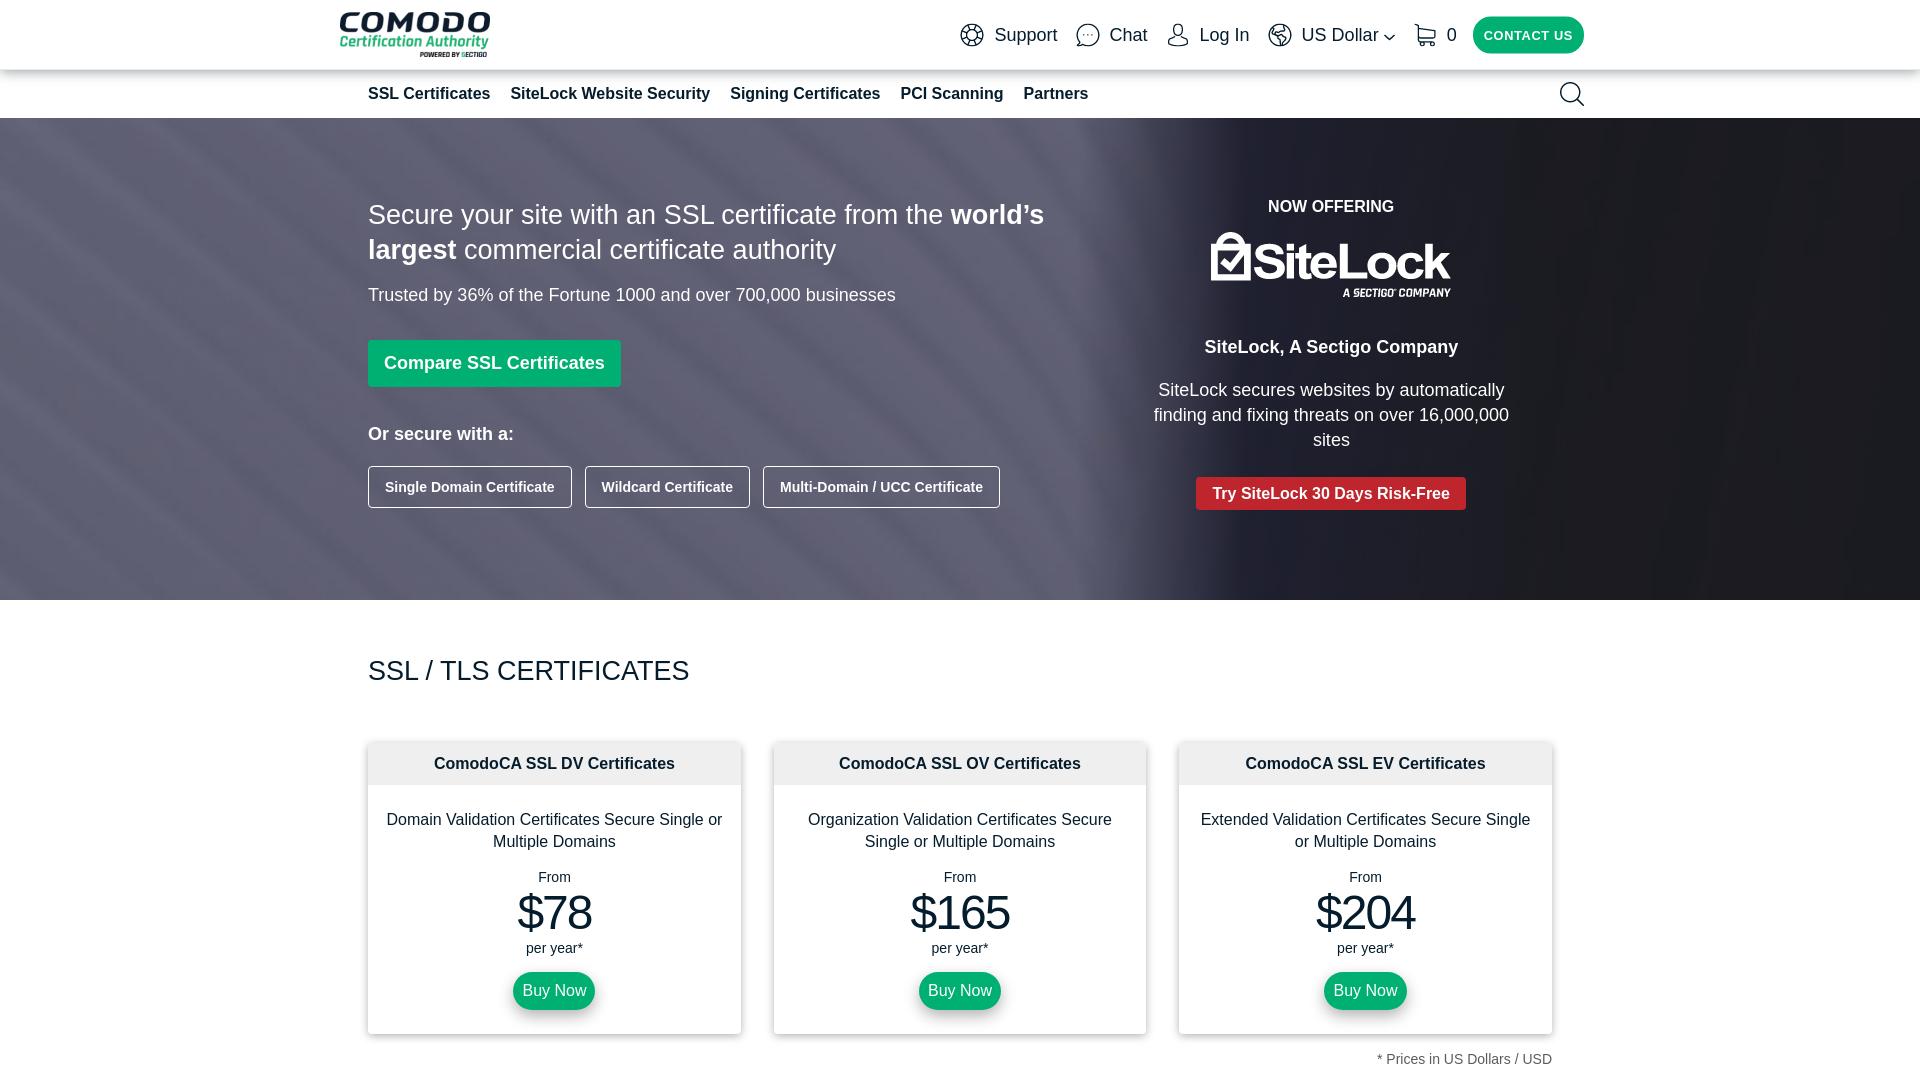Go to PCI Scanning menu
This screenshot has width=1920, height=1080.
coord(951,94)
